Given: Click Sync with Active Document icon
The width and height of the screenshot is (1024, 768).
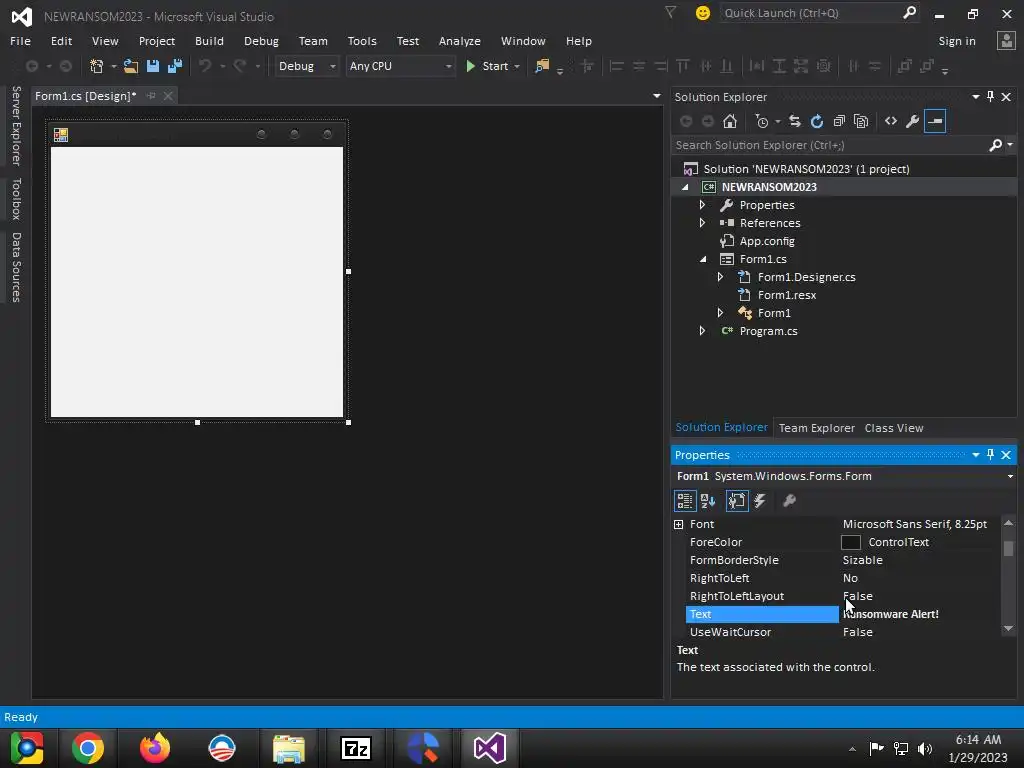Looking at the screenshot, I should coord(795,121).
